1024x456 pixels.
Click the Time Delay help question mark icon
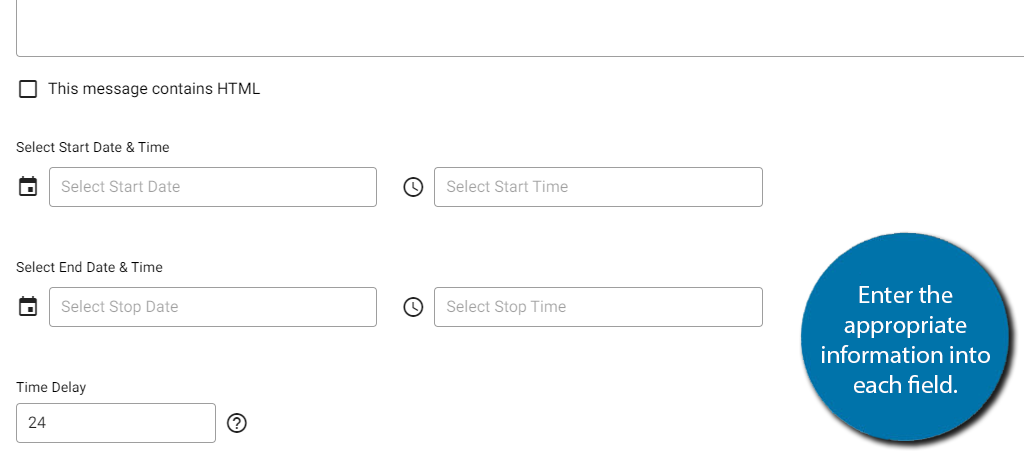tap(237, 423)
